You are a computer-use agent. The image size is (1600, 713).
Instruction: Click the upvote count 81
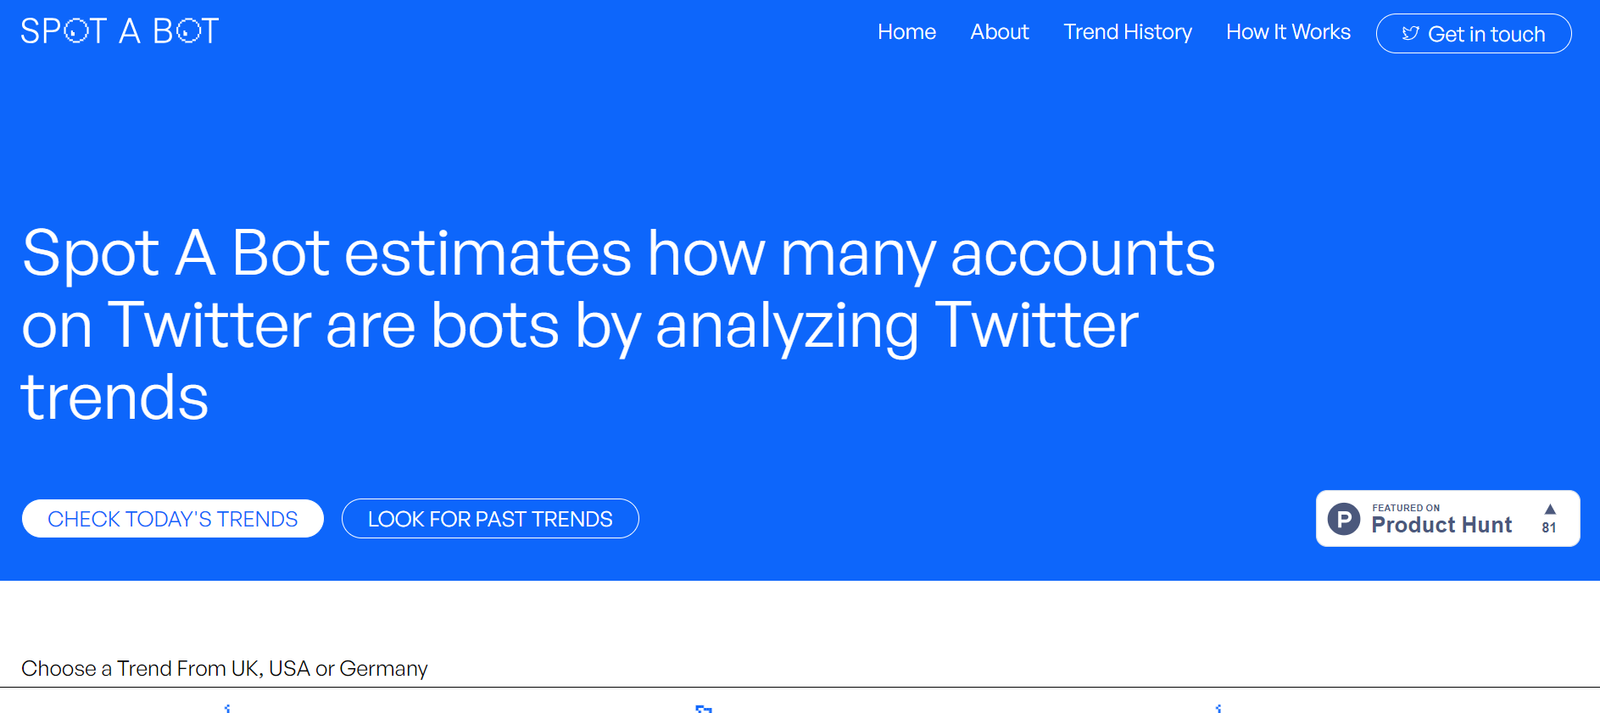click(1549, 528)
